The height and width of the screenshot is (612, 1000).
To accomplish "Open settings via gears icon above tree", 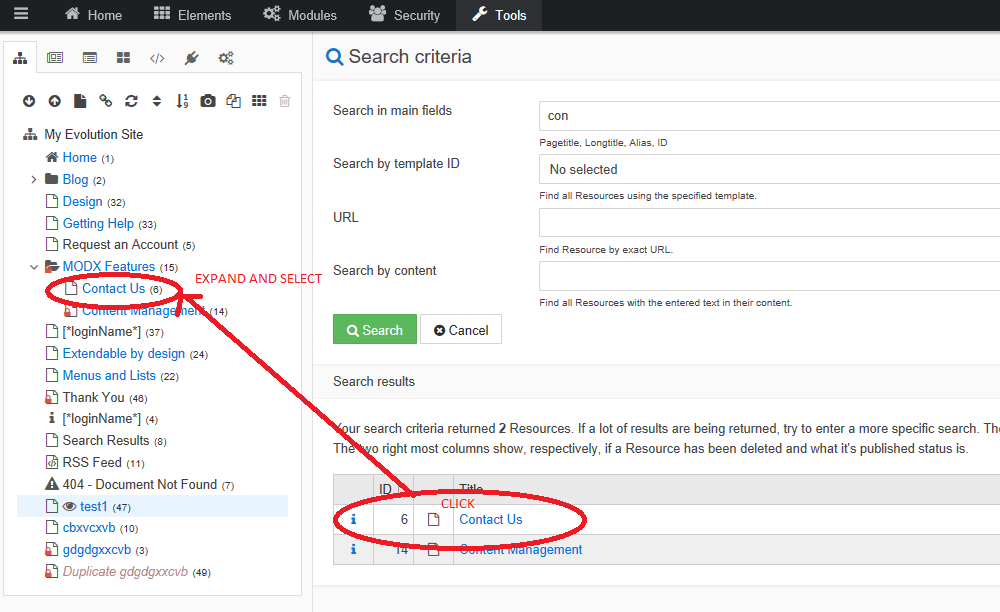I will click(226, 57).
